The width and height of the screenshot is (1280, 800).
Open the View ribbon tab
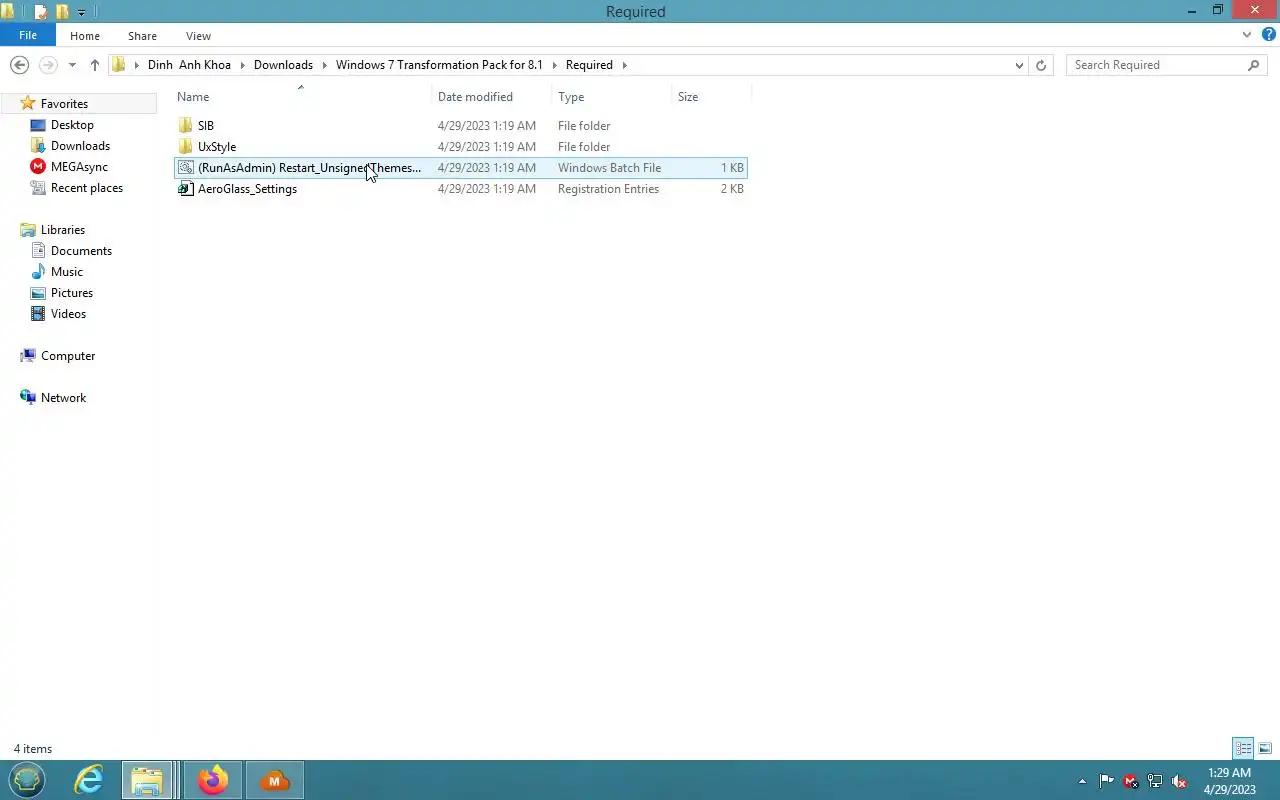(198, 36)
